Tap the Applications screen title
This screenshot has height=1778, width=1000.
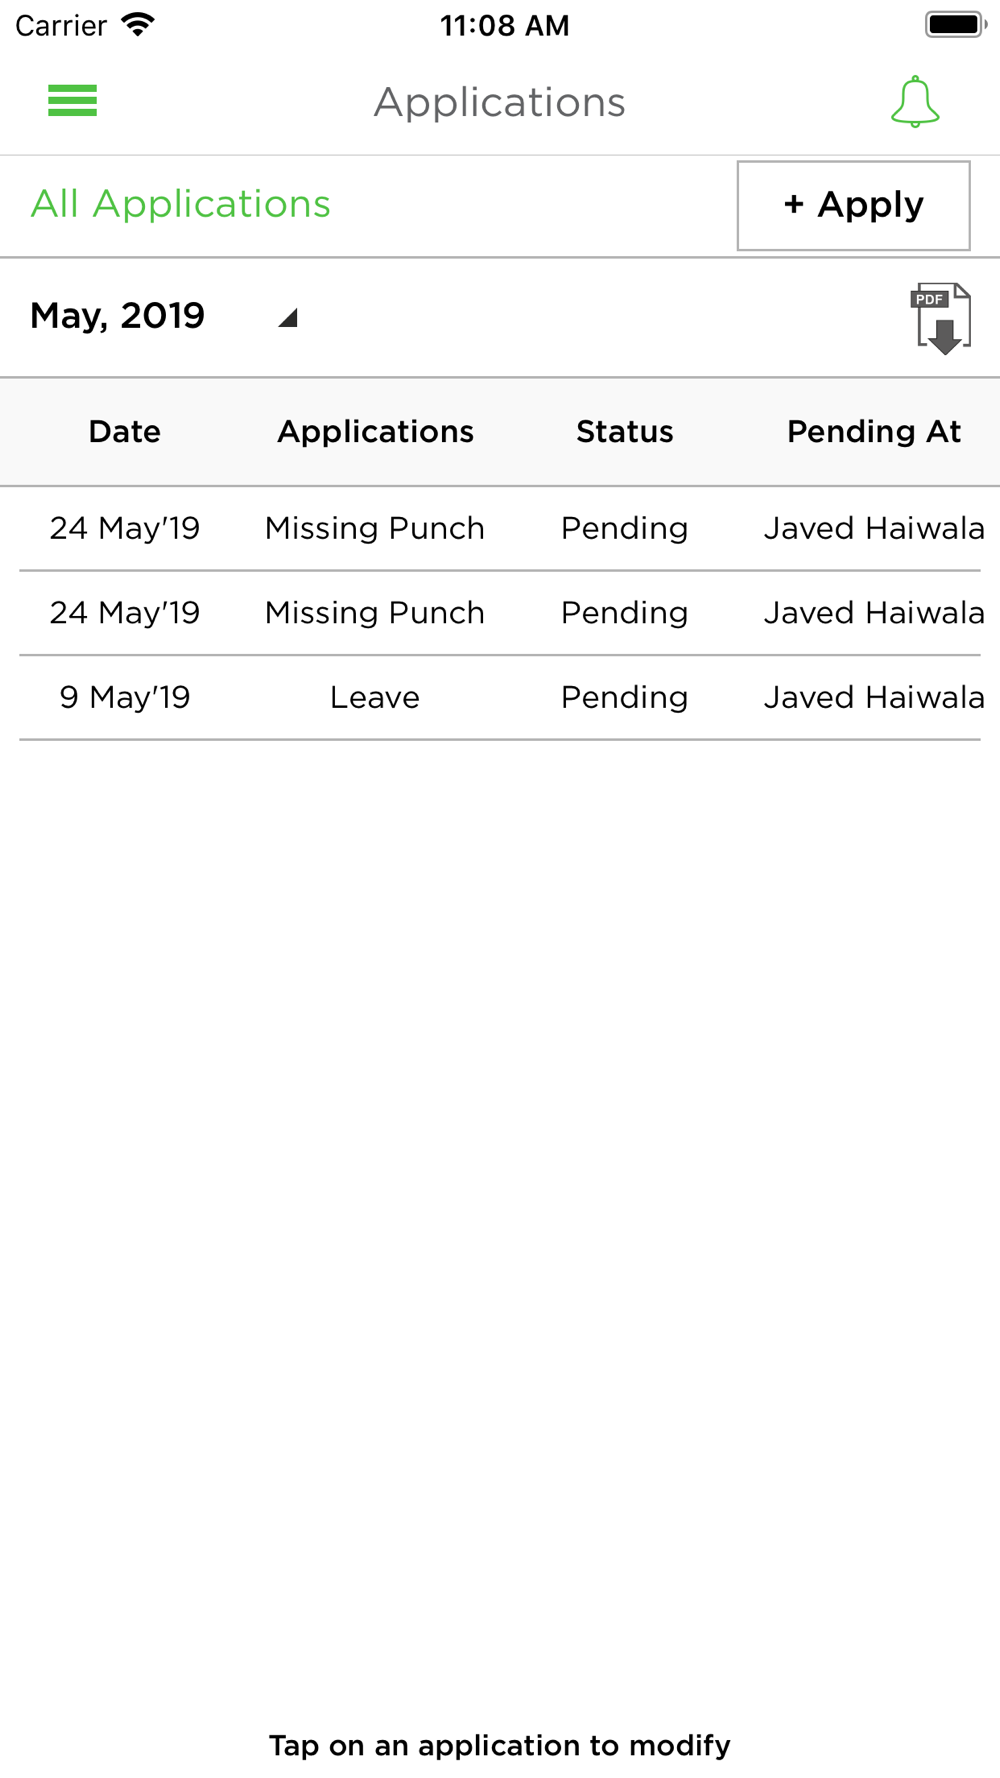click(x=500, y=102)
